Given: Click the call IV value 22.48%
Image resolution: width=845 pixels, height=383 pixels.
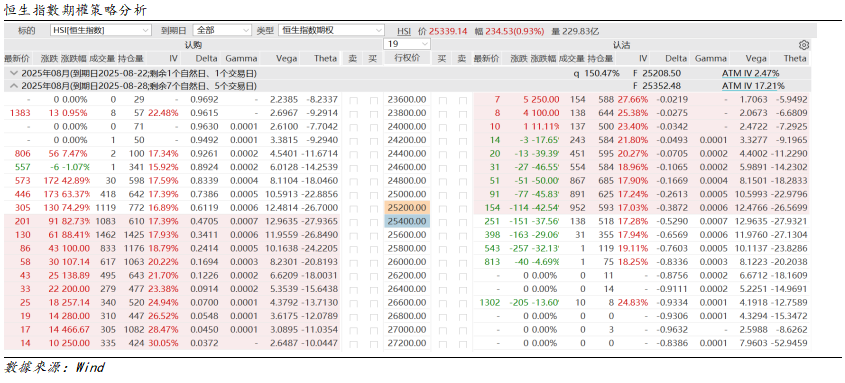Looking at the screenshot, I should tap(163, 113).
